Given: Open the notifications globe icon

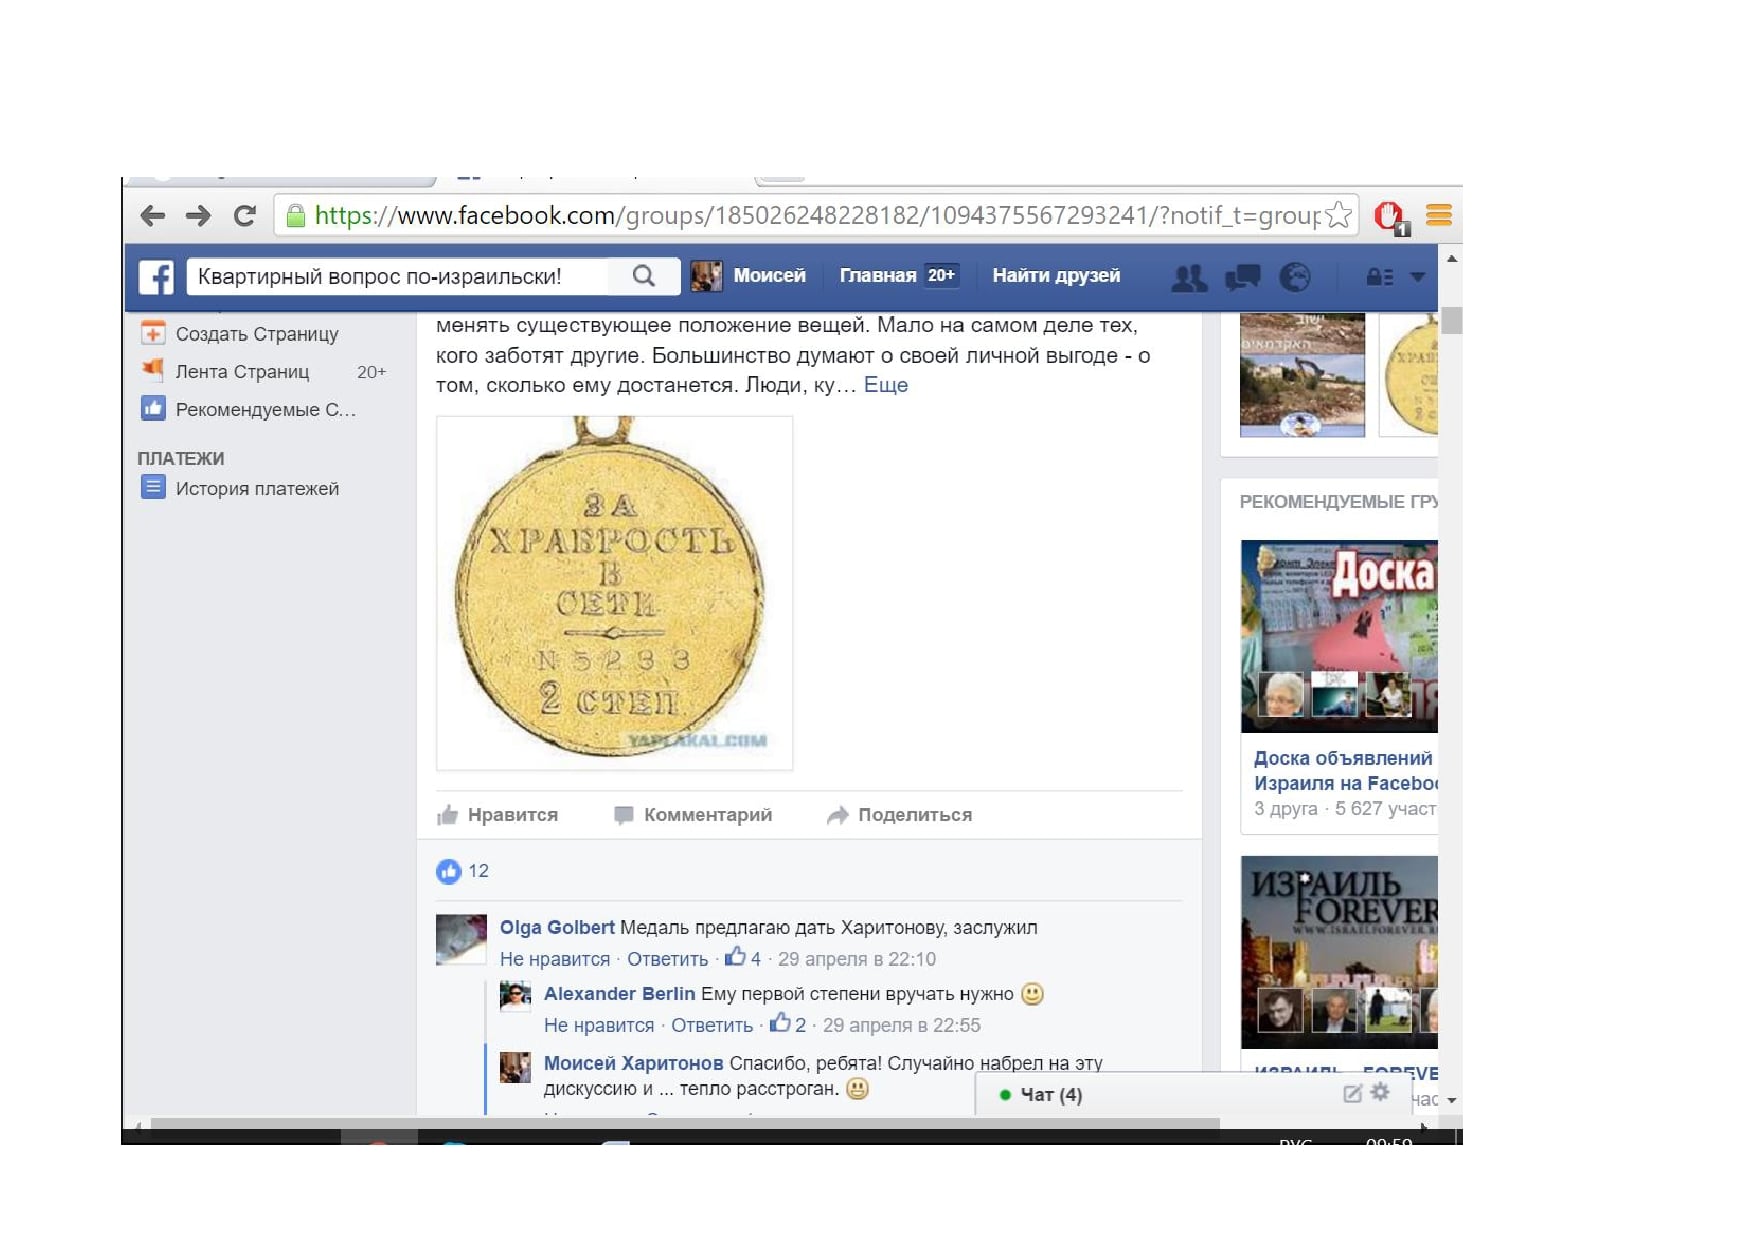Looking at the screenshot, I should point(1295,277).
